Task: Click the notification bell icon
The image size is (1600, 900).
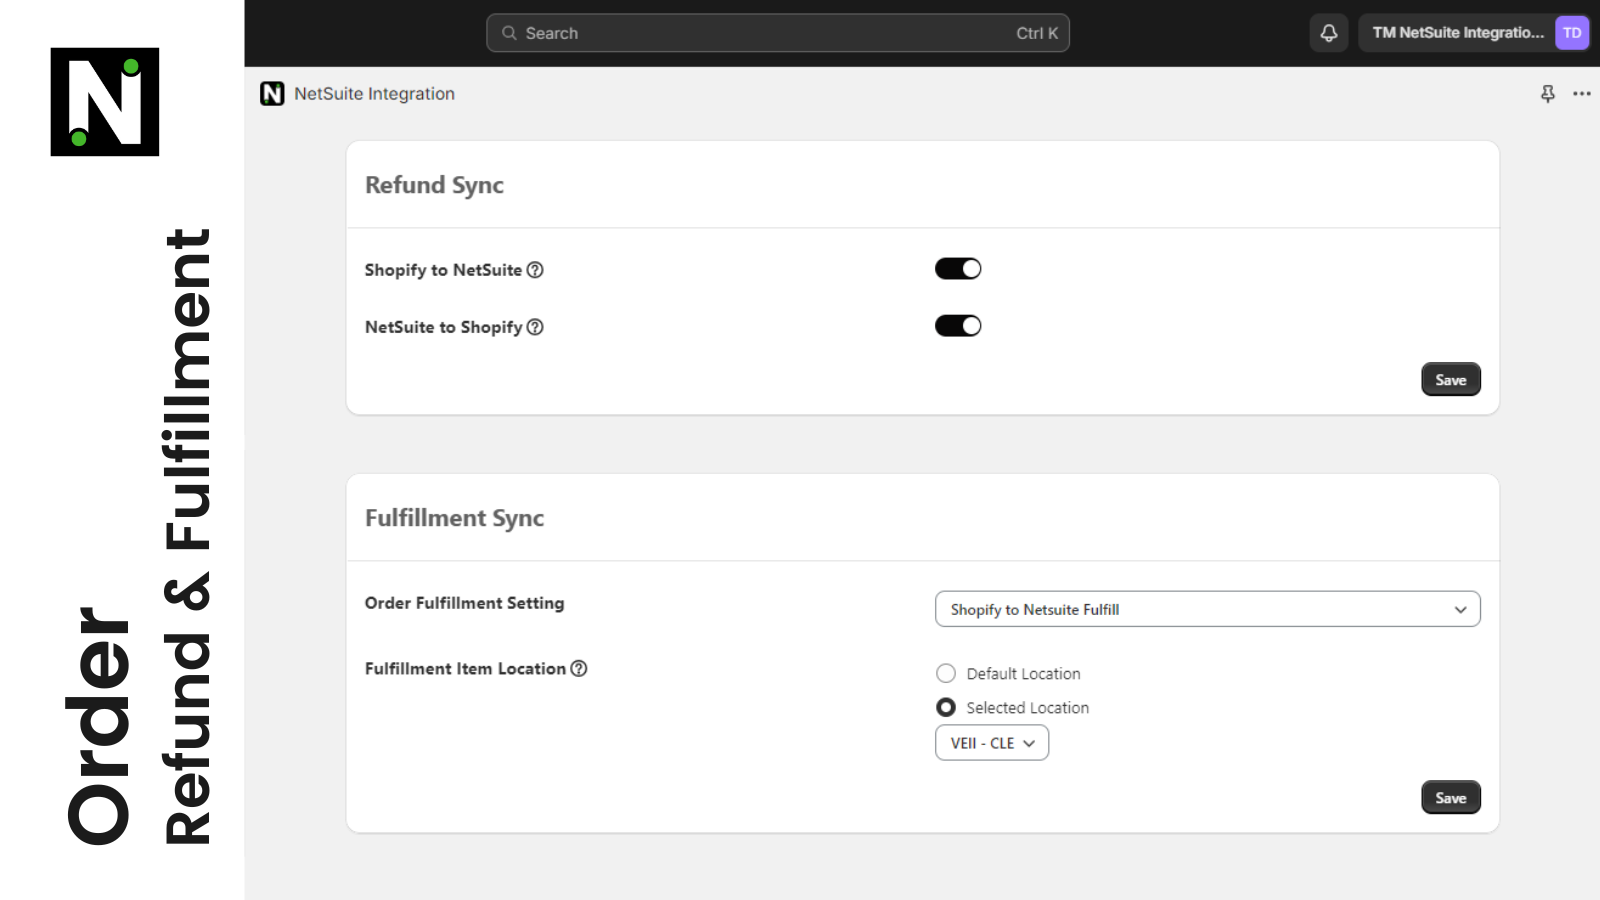Action: pos(1328,33)
